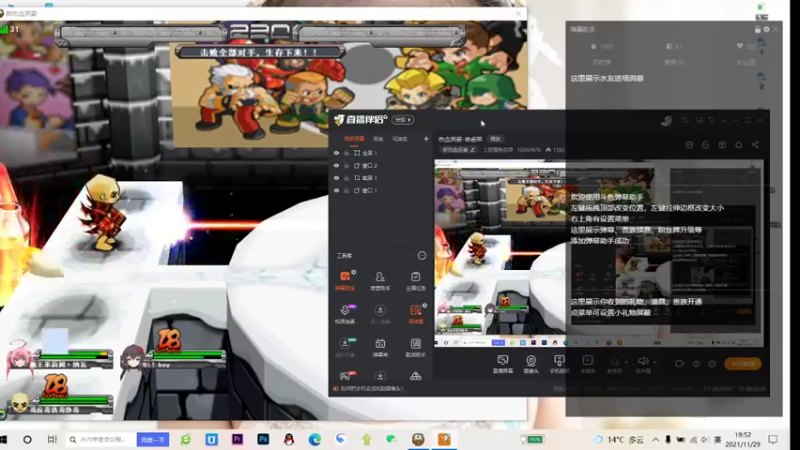Open the 弹幕助手 danmaku assistant tool

tap(345, 281)
